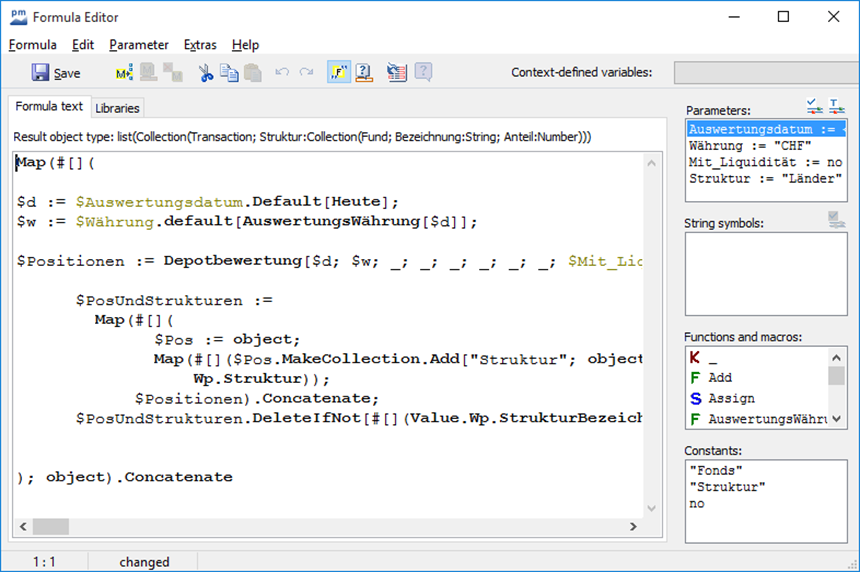Select the "Struktur" constant
860x572 pixels.
727,487
